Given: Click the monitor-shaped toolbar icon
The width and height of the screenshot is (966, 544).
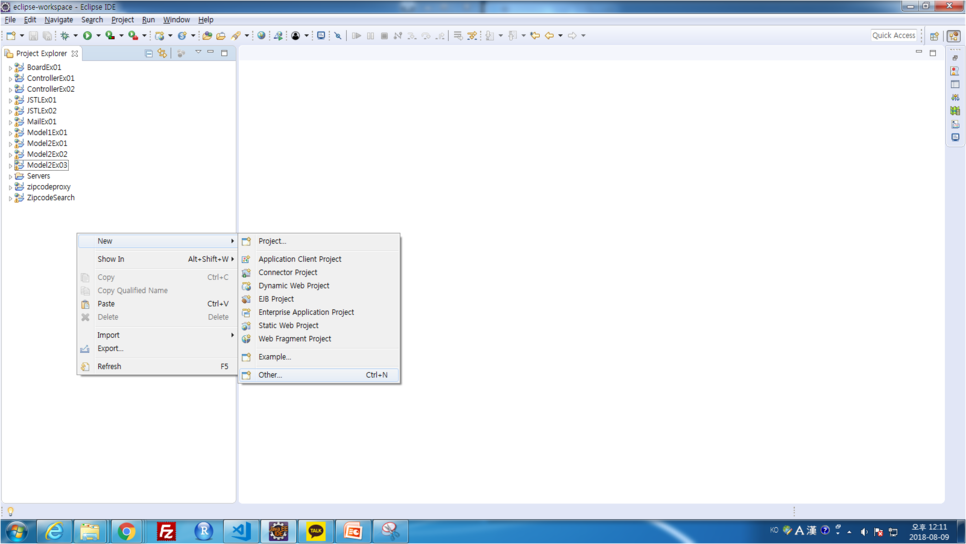Looking at the screenshot, I should [x=321, y=36].
